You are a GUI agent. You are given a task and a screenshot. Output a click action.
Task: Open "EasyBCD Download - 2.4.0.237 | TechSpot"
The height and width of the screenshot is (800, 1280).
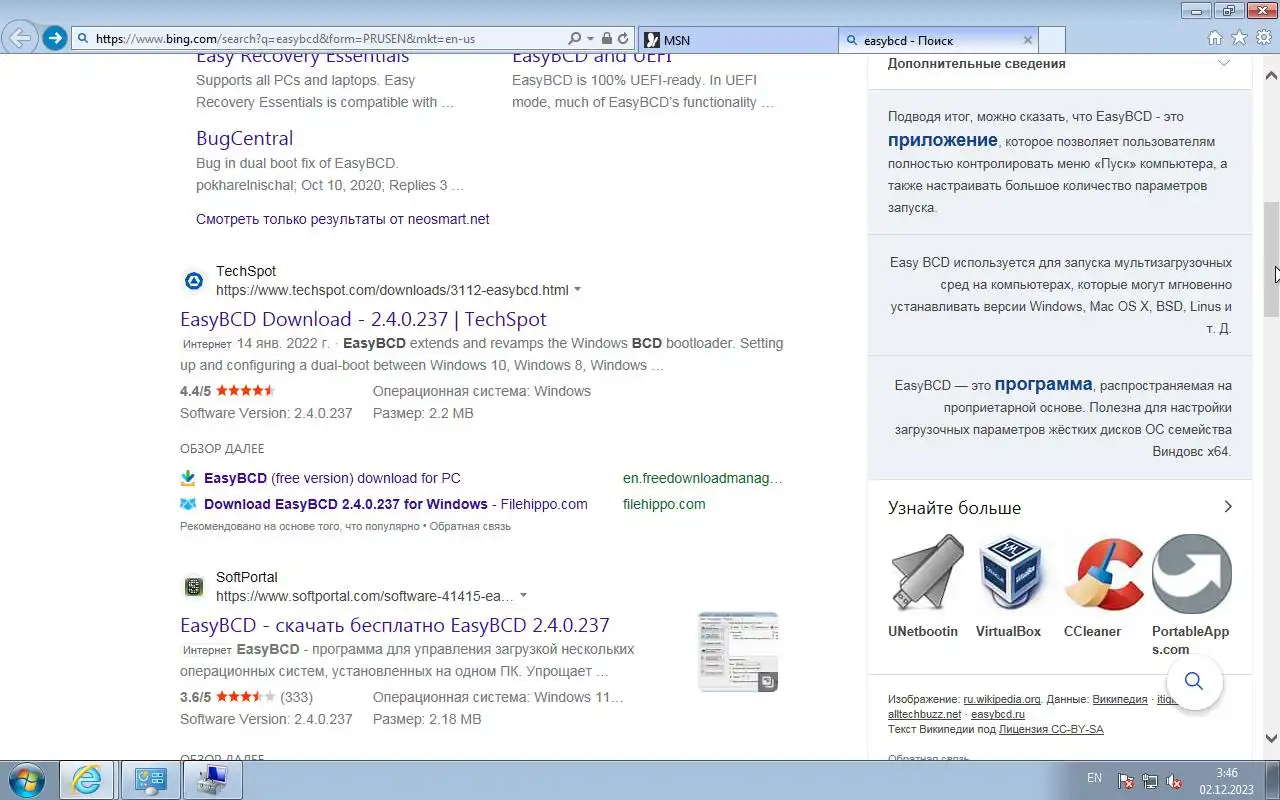pos(363,319)
